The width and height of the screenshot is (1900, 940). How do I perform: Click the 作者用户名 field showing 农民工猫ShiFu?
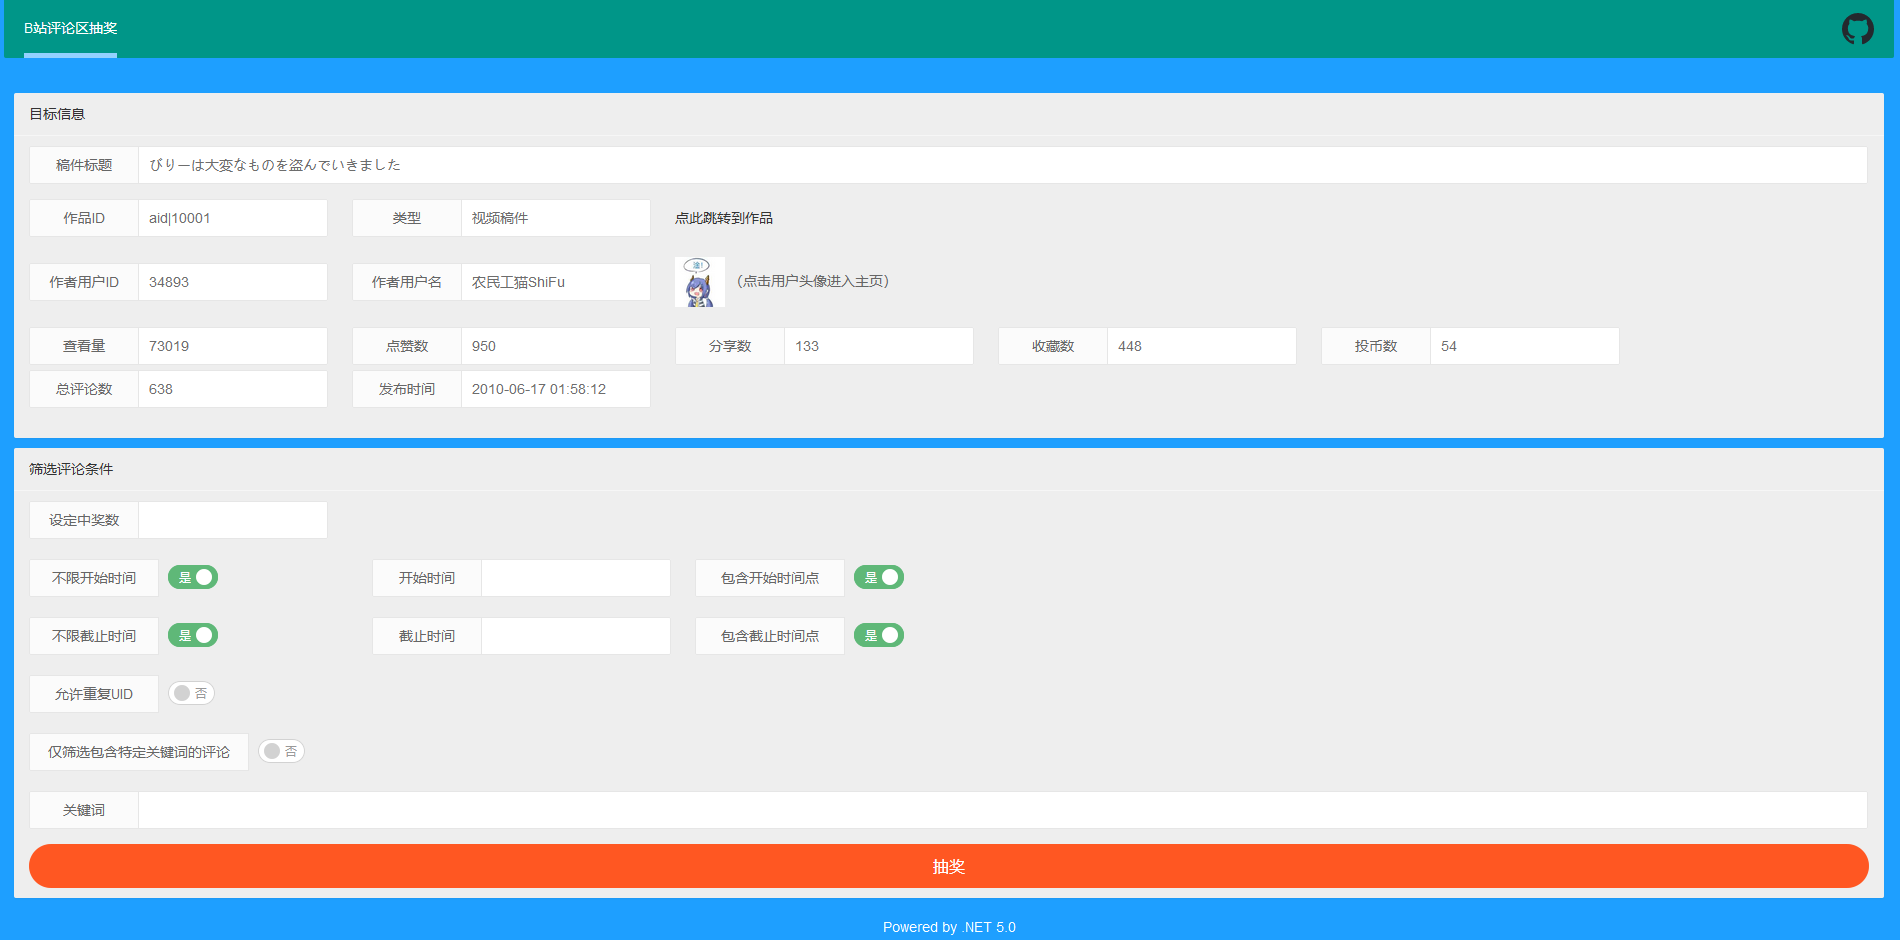tap(556, 282)
